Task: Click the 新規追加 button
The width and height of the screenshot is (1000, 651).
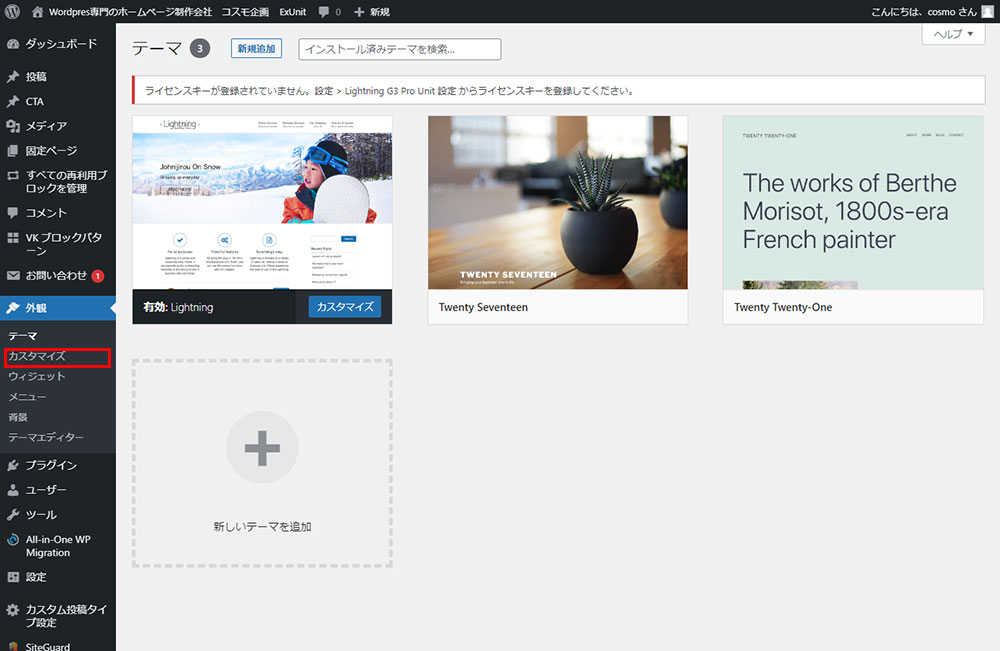Action: click(x=256, y=49)
